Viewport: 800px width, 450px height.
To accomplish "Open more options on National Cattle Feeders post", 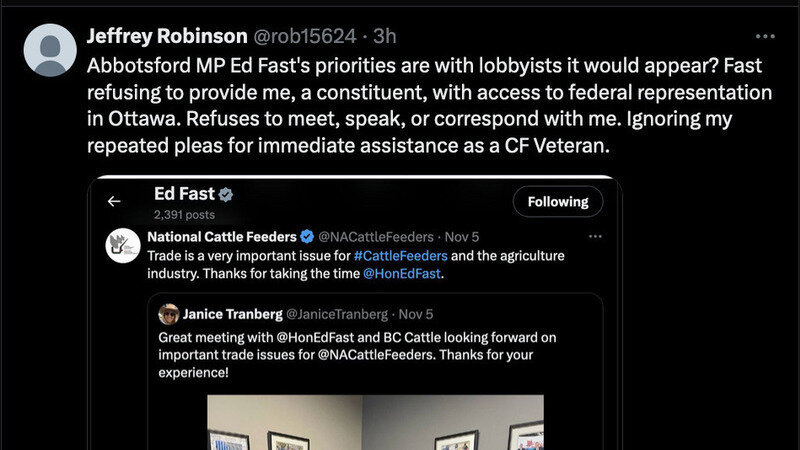I will pyautogui.click(x=595, y=237).
